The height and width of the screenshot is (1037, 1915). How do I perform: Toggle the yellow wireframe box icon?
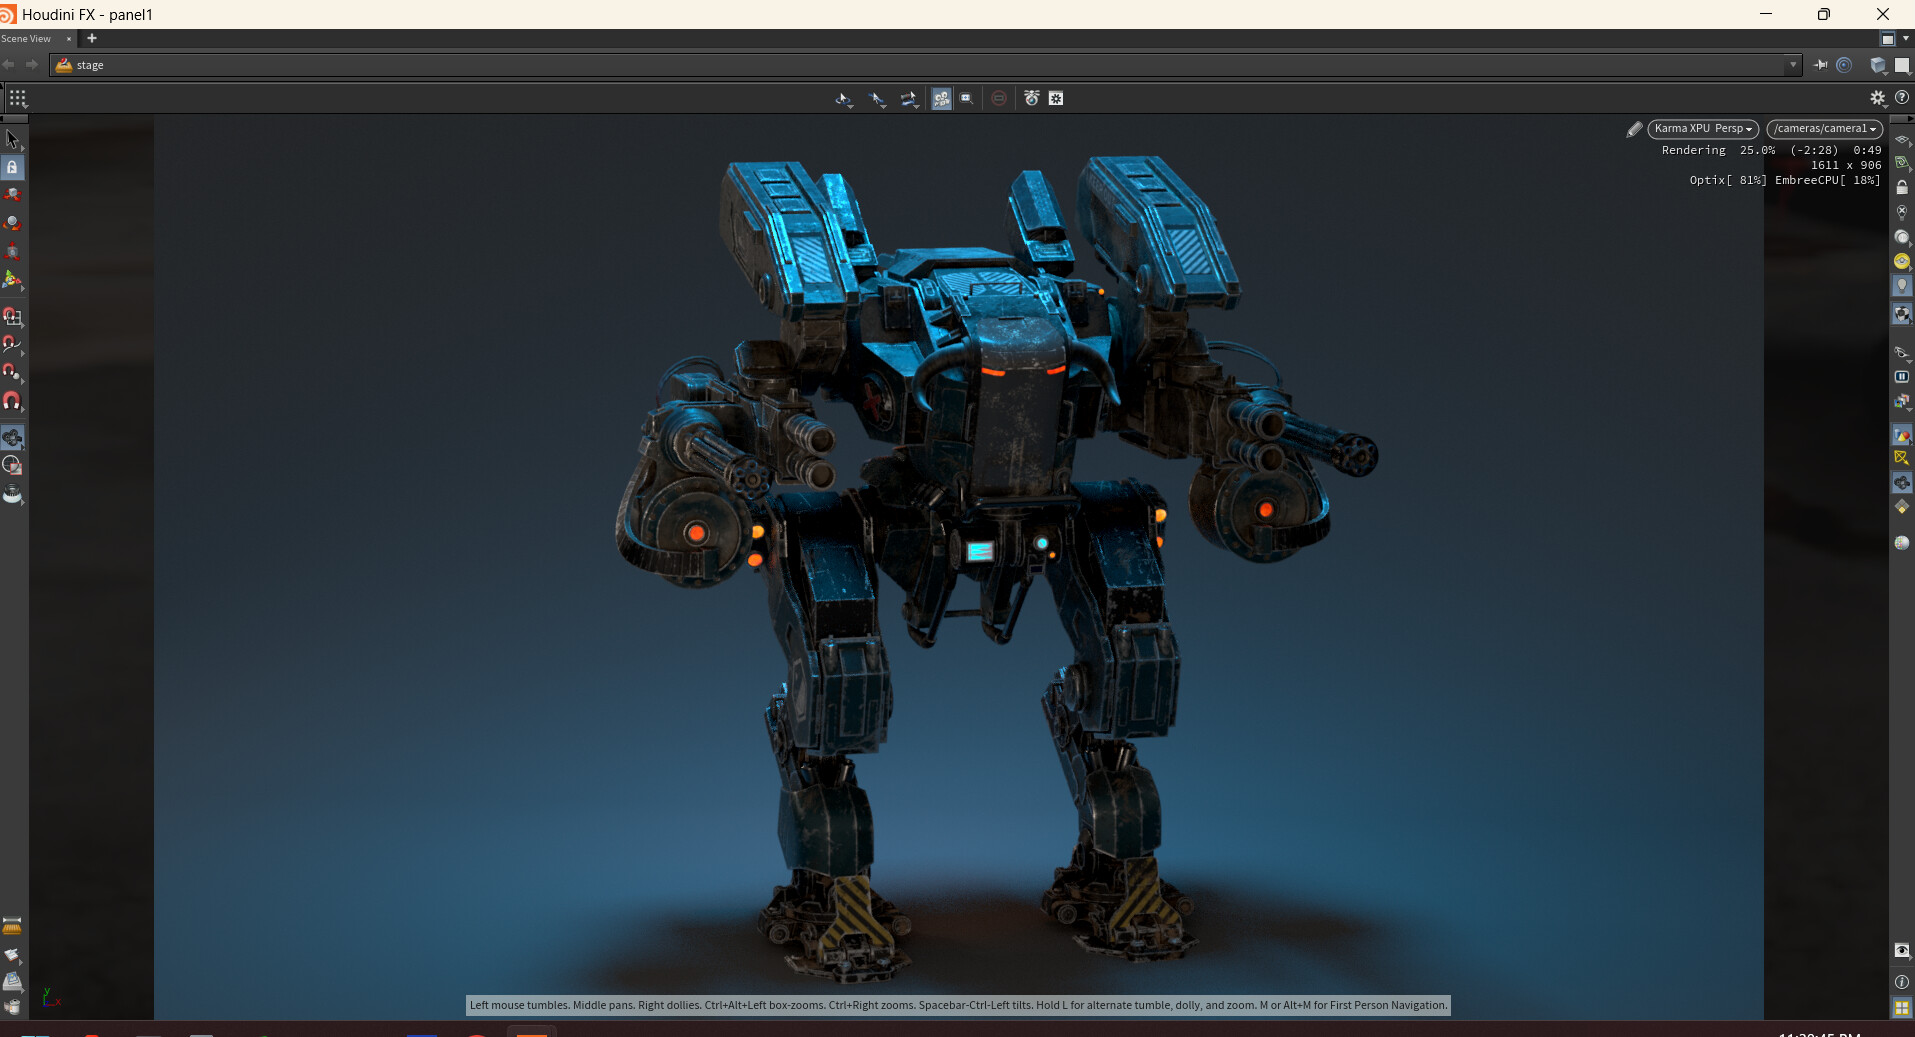coord(1902,458)
